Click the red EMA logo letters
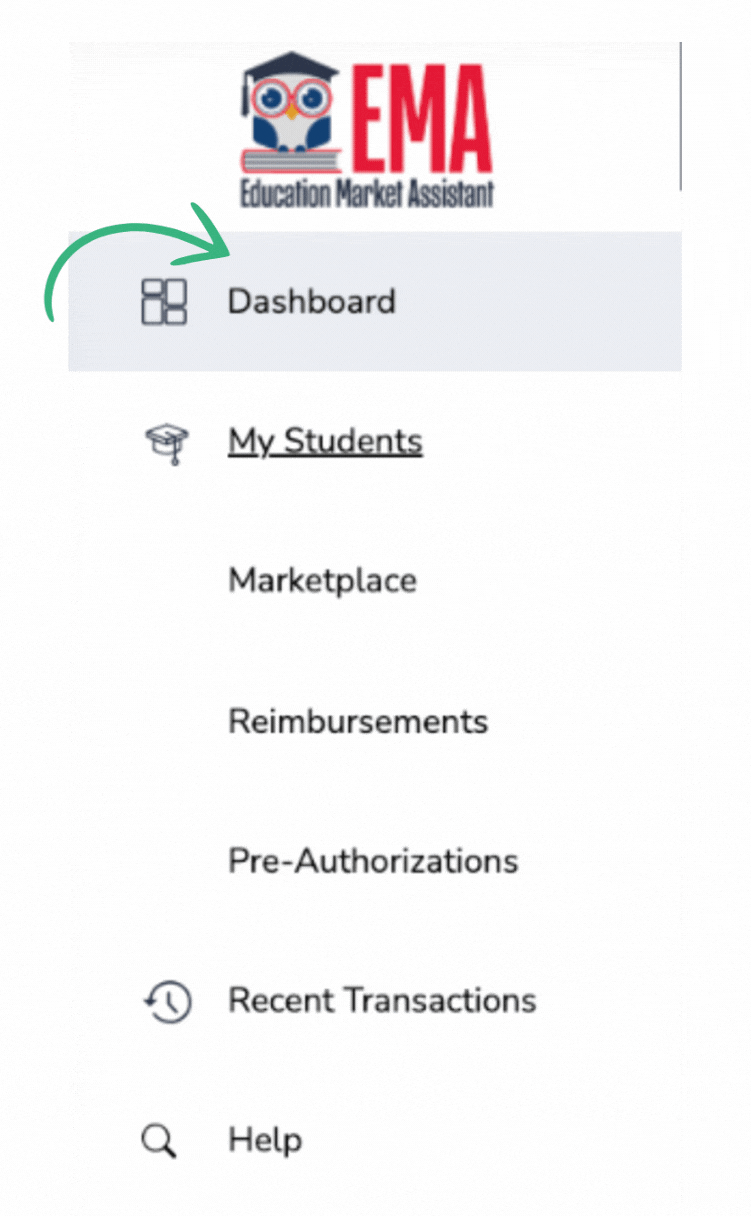This screenshot has height=1216, width=751. pos(419,115)
